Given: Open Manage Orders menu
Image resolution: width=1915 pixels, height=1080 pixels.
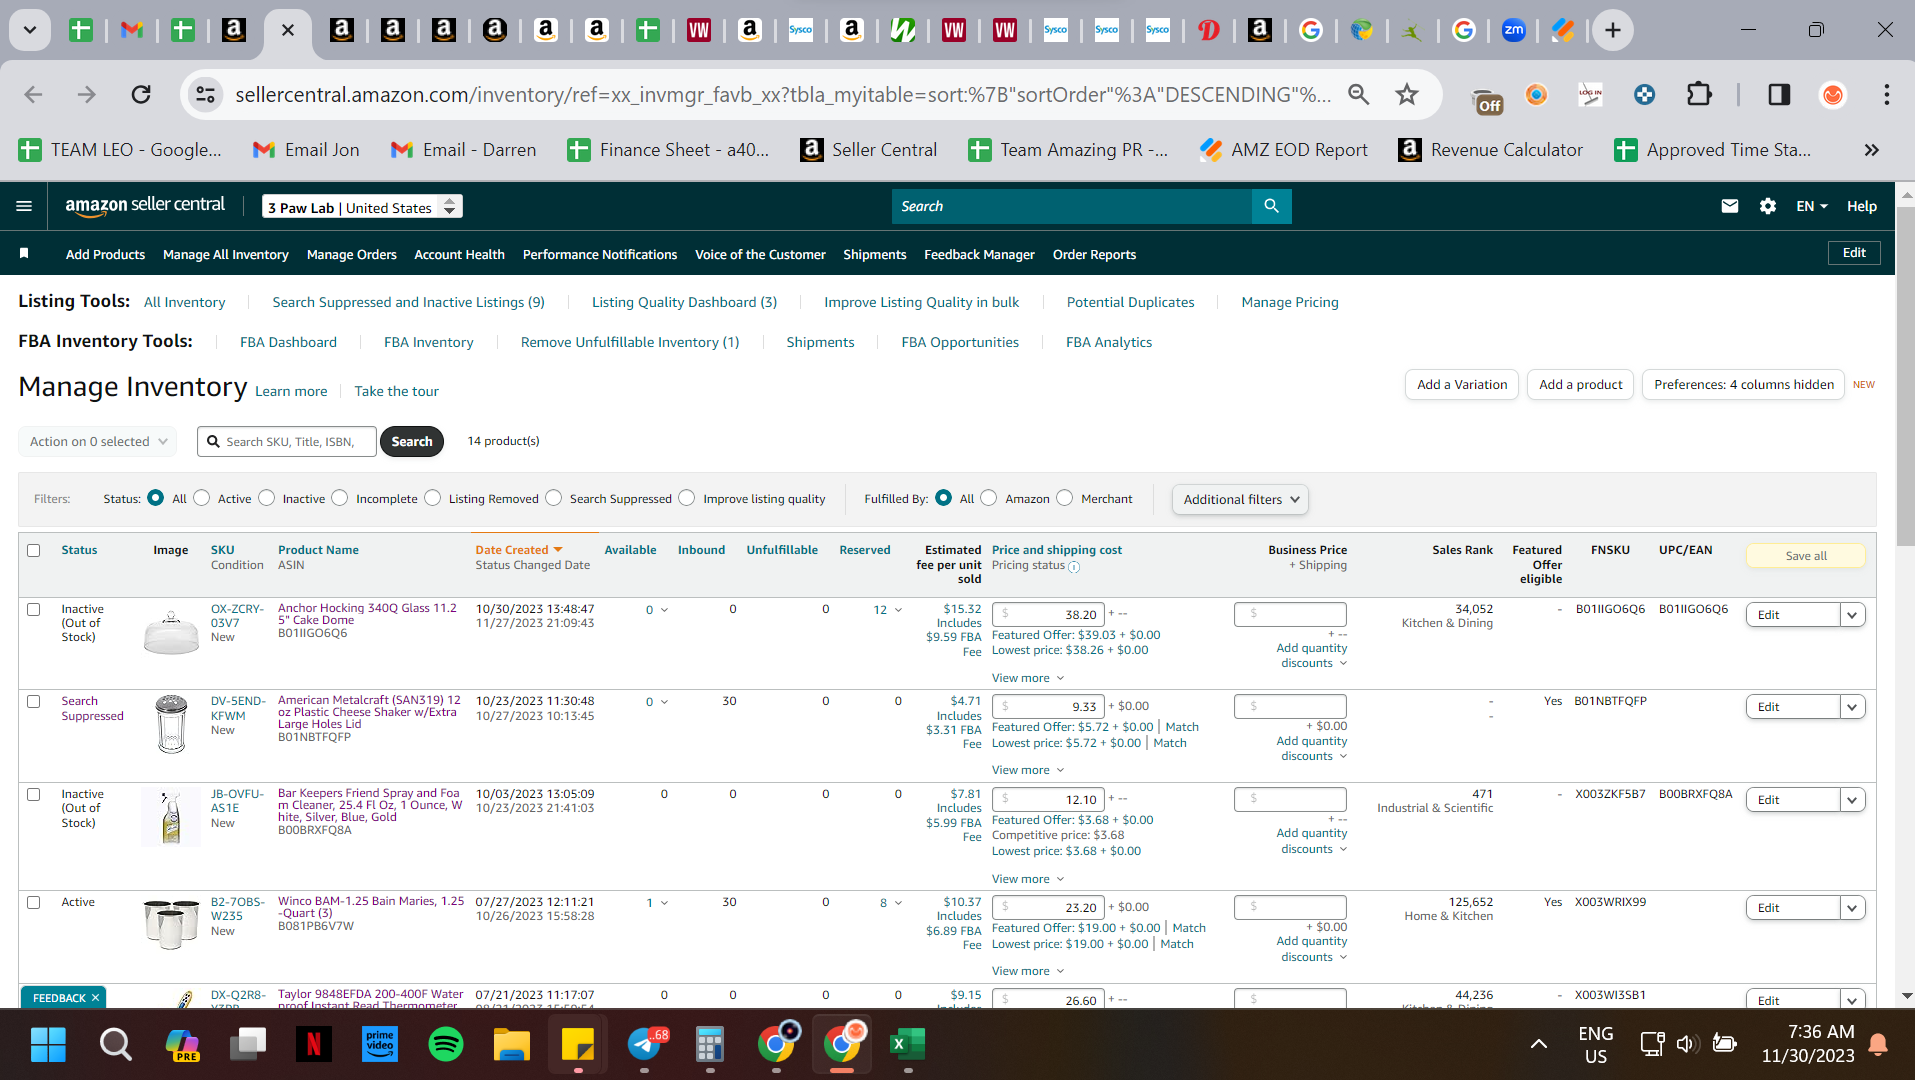Looking at the screenshot, I should (x=352, y=254).
